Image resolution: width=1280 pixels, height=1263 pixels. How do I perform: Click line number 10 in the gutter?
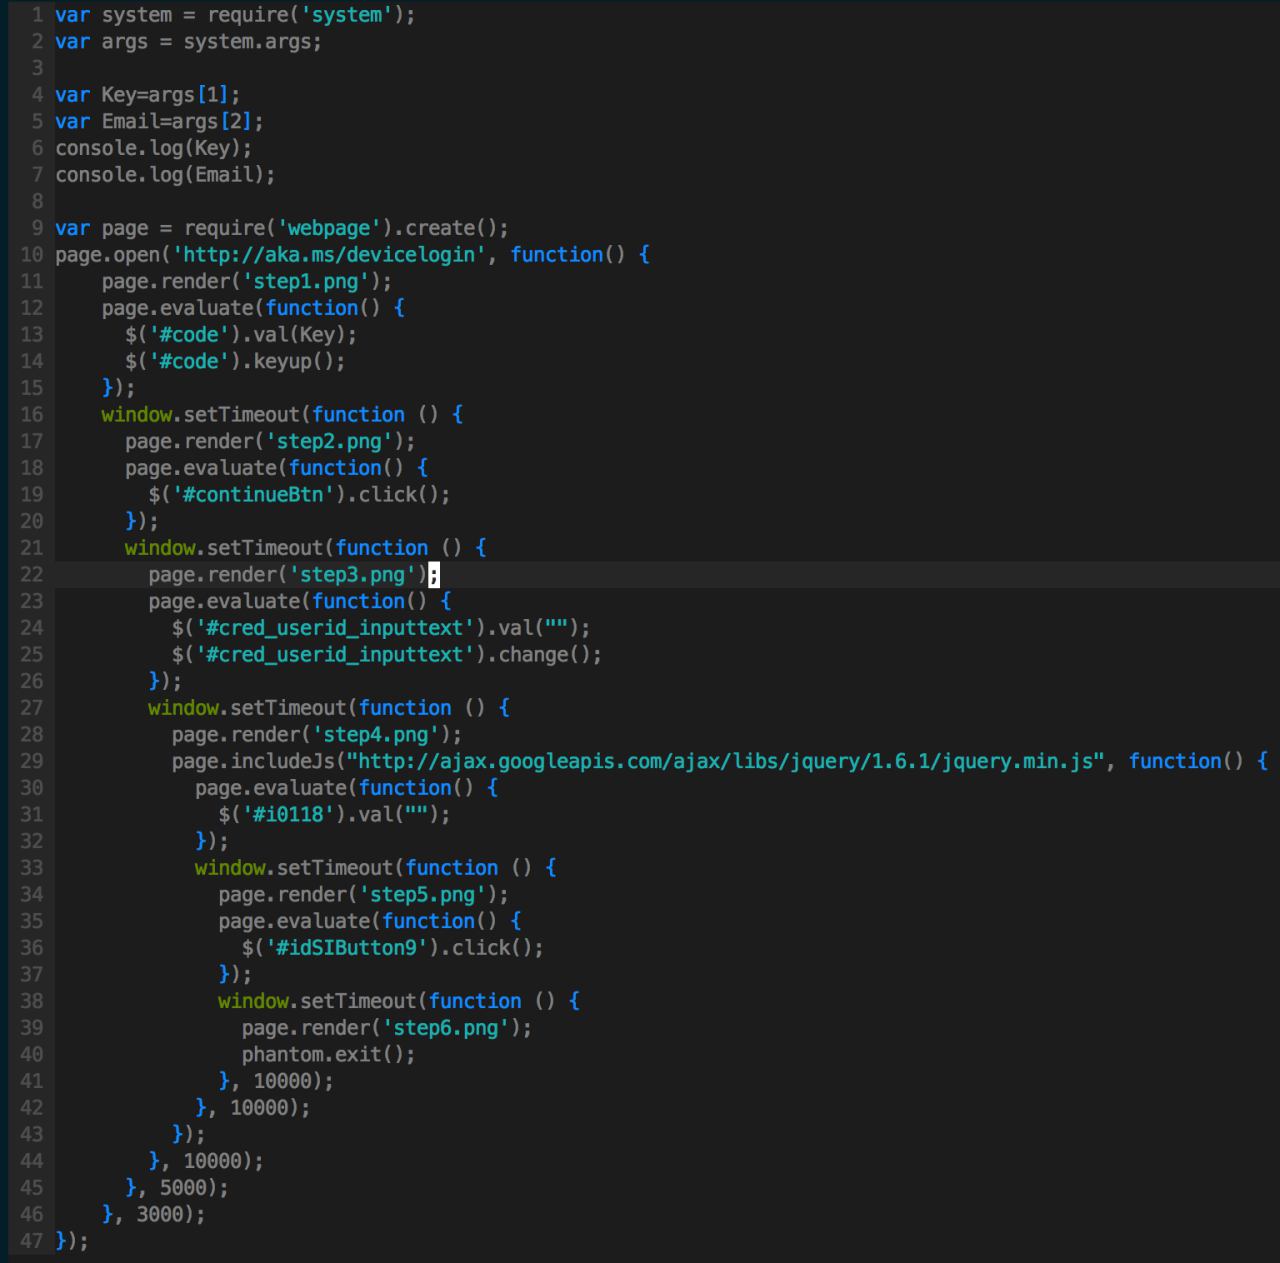pyautogui.click(x=31, y=255)
